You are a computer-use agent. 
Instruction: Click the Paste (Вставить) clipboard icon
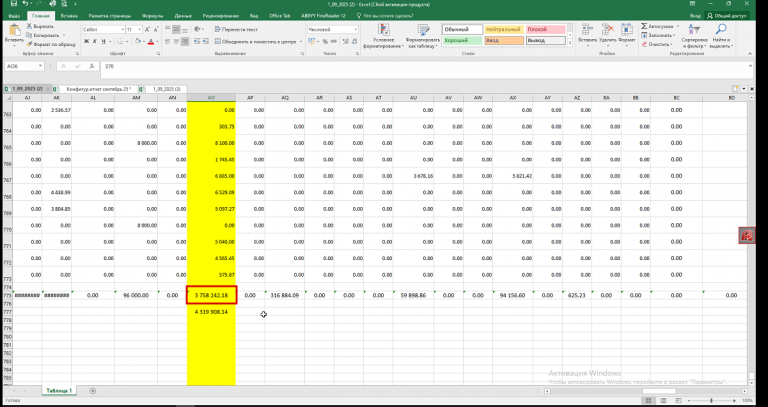[14, 30]
